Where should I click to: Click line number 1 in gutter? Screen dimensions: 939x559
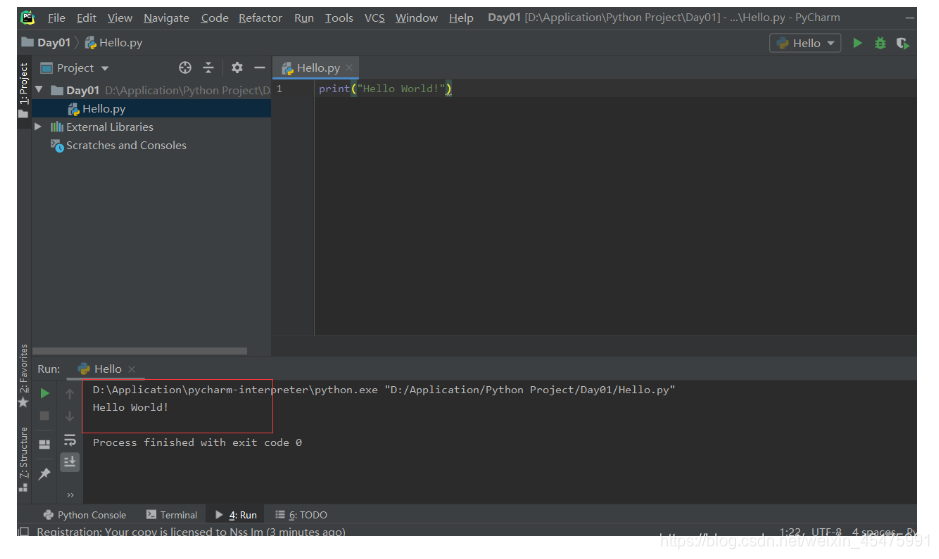click(279, 89)
